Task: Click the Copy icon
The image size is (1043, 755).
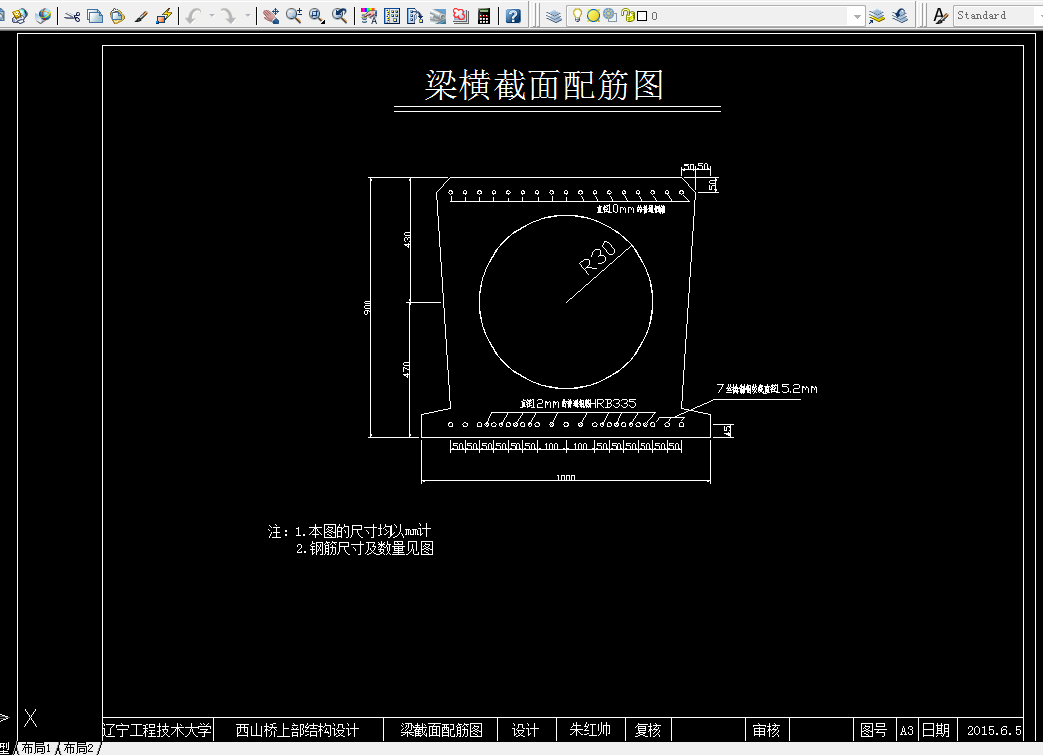Action: [x=95, y=15]
